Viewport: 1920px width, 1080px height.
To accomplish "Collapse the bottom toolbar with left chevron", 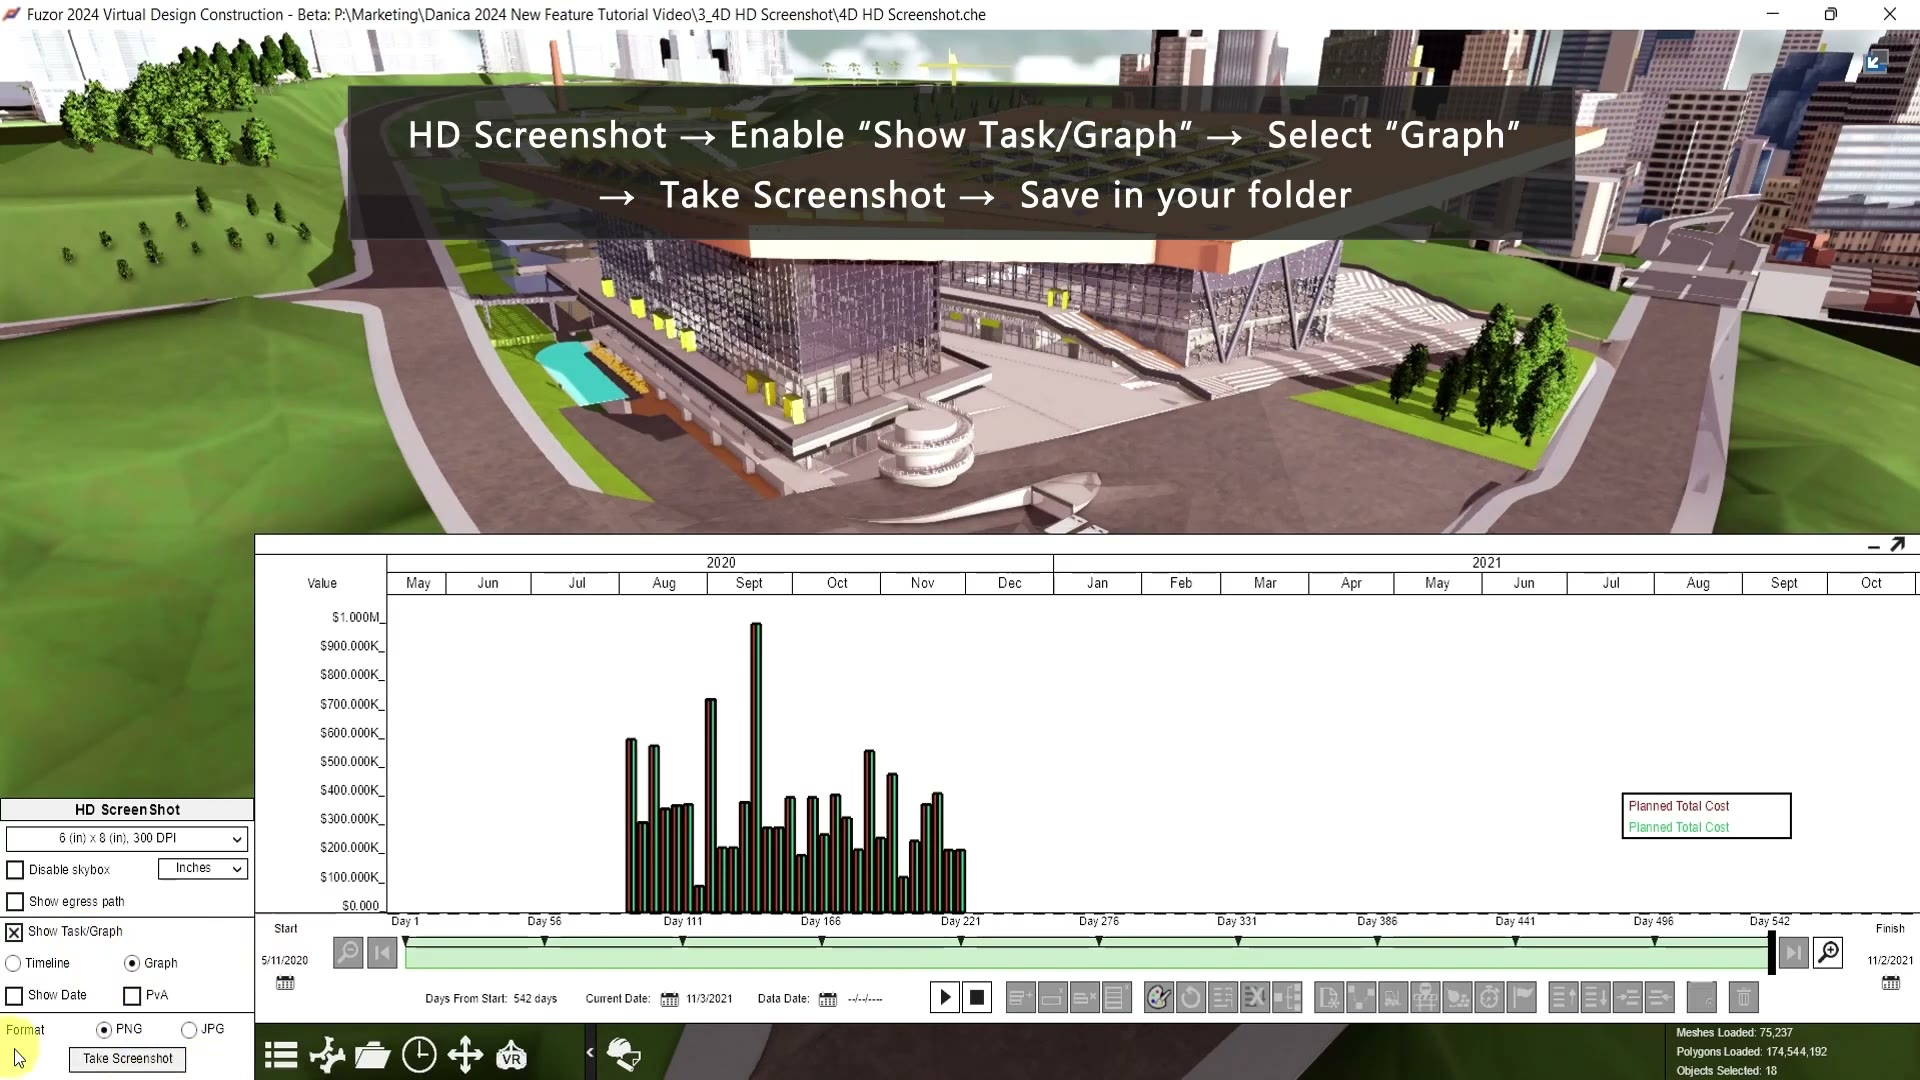I will pyautogui.click(x=590, y=1052).
